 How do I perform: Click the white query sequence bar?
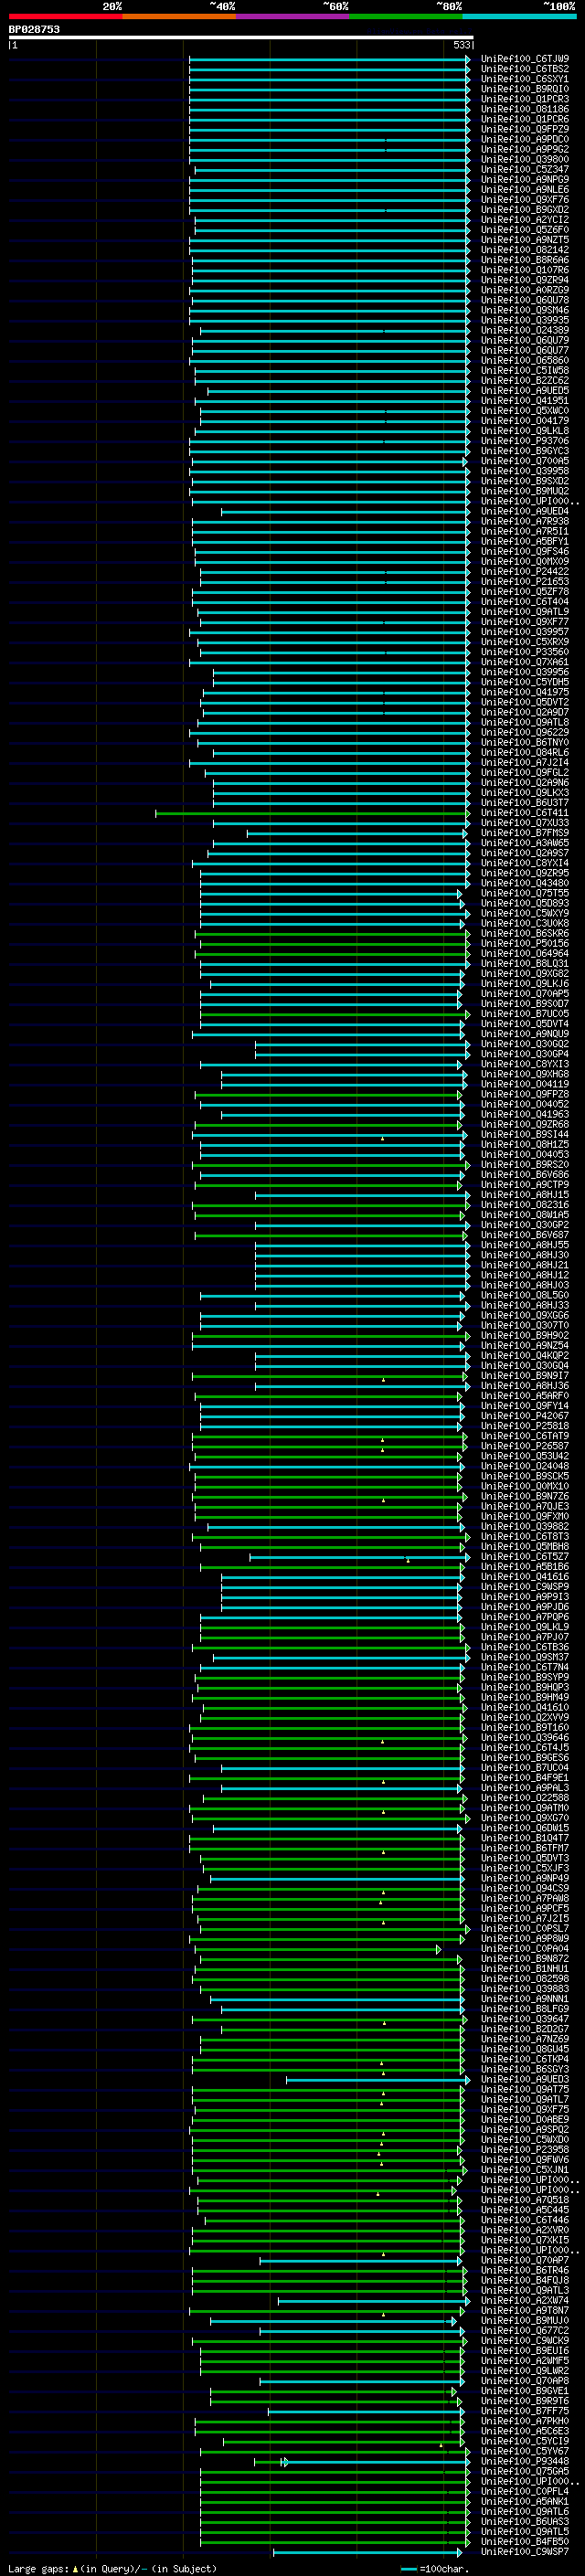(x=241, y=37)
